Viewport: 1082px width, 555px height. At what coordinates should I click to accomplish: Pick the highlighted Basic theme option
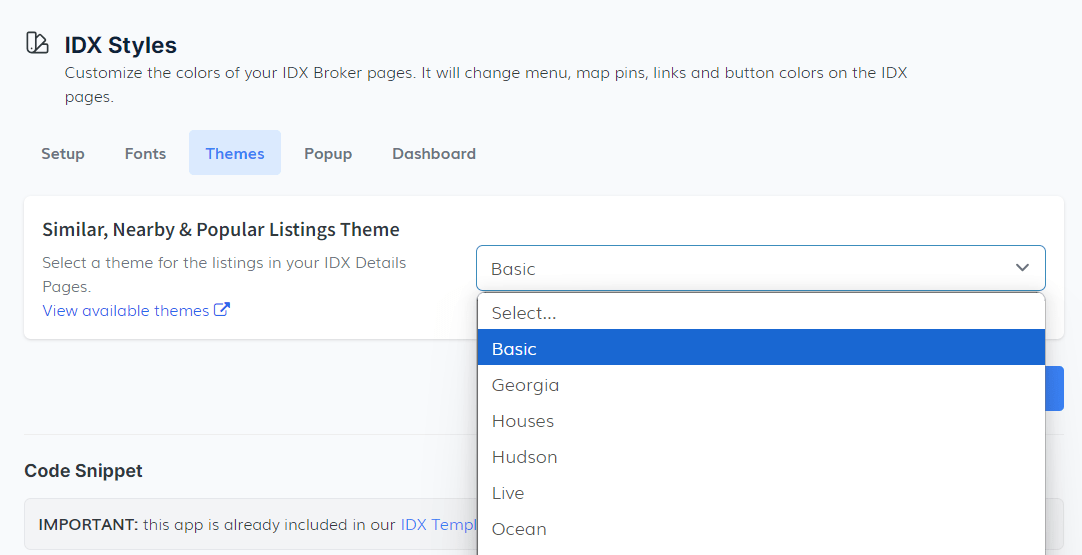tap(760, 349)
